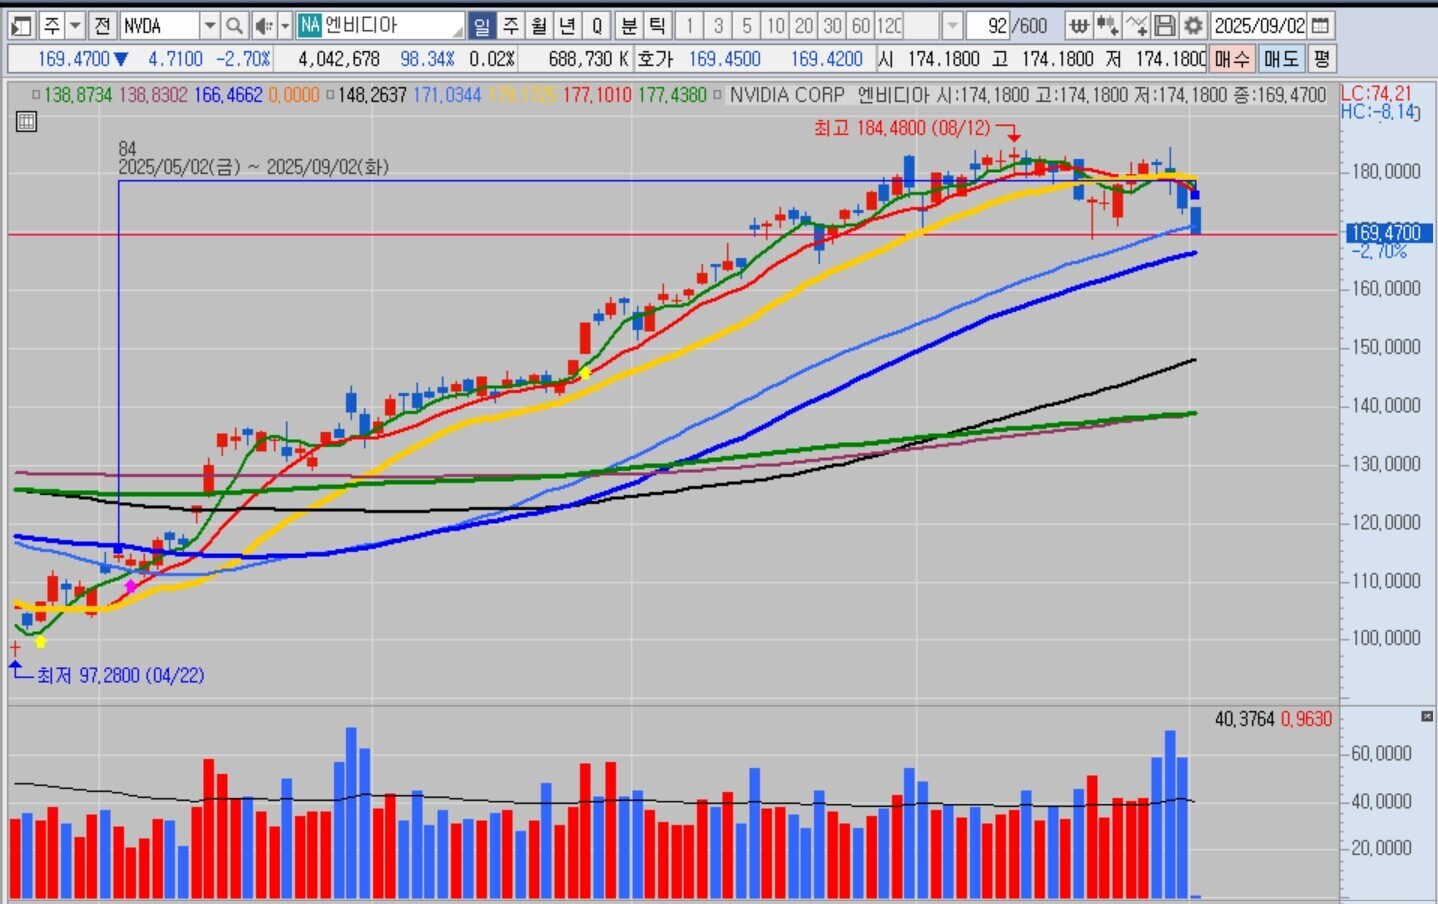Screen dimensions: 1438x904
Task: Click the 688,730 K trading value
Action: coord(588,59)
